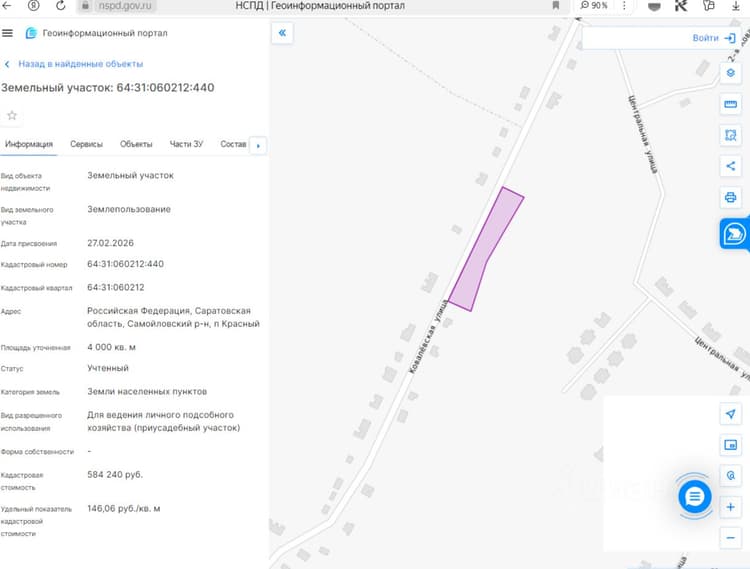The image size is (750, 569).
Task: Open the Части ЗУ tab
Action: point(186,144)
